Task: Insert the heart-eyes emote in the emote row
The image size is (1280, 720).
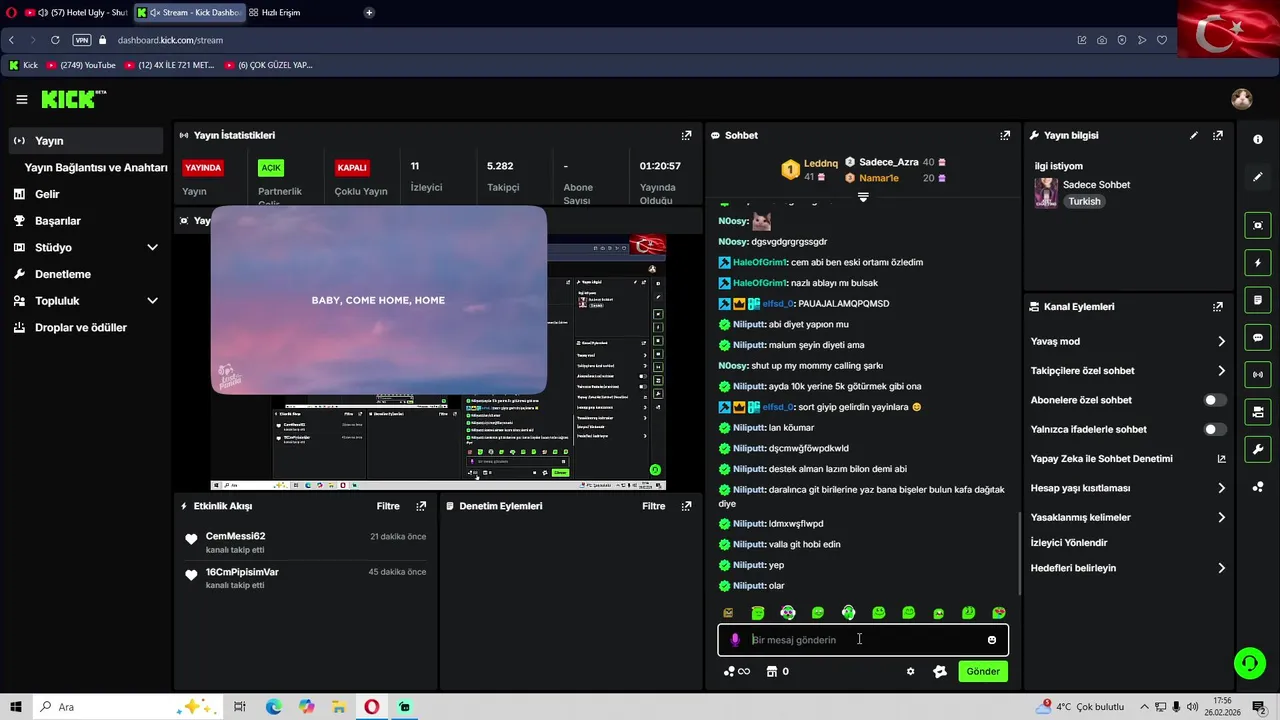Action: point(998,612)
